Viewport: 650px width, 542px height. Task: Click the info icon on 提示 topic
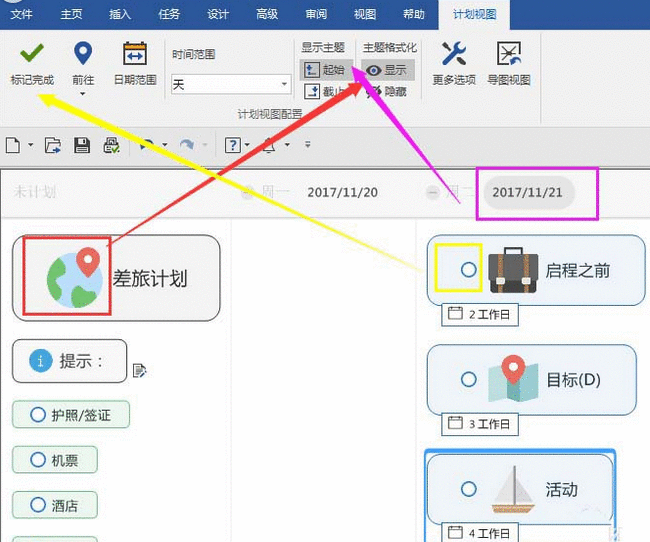click(41, 360)
